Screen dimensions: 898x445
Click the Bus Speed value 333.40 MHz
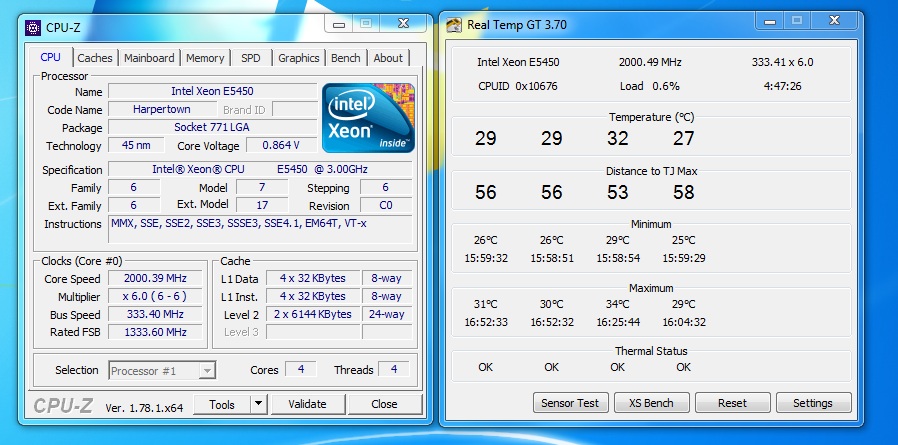[x=155, y=314]
